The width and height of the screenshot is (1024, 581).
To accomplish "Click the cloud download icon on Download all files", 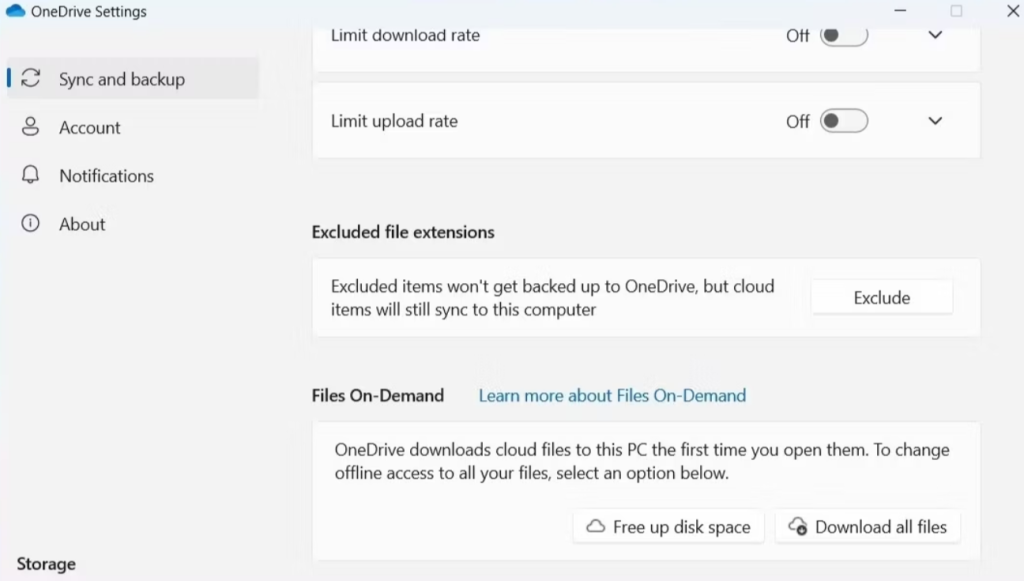I will pos(798,526).
